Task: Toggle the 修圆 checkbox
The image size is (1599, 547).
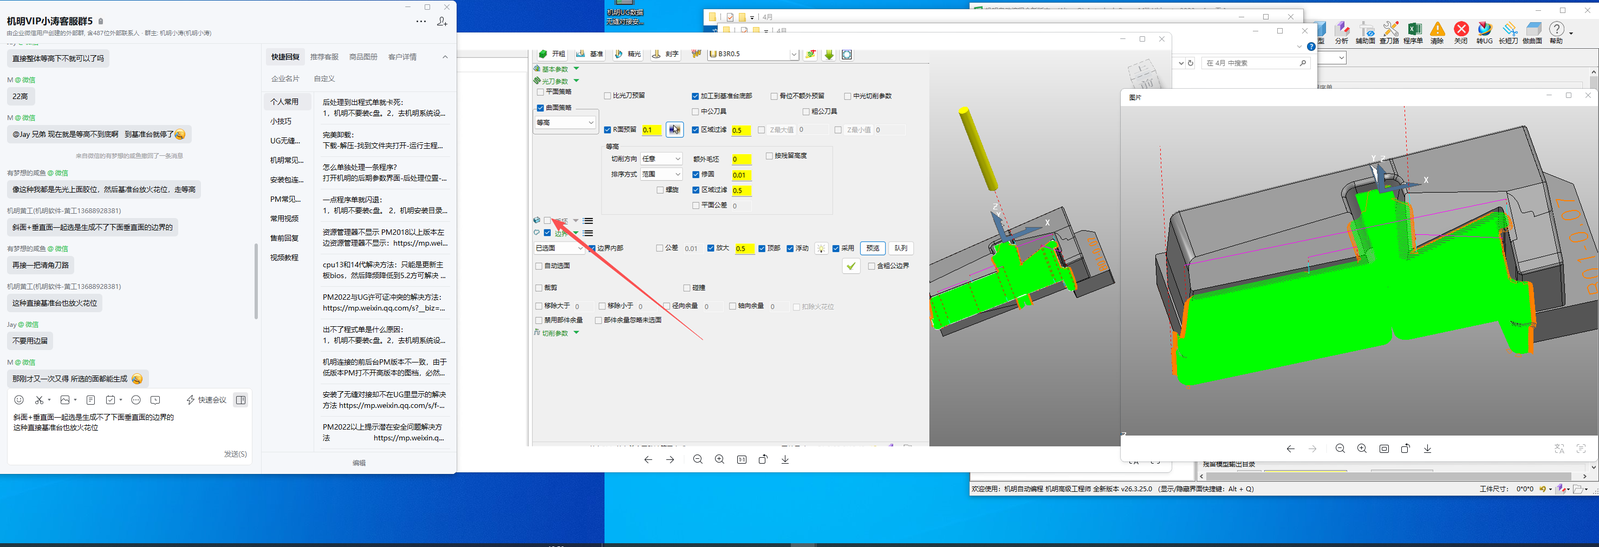Action: (695, 175)
